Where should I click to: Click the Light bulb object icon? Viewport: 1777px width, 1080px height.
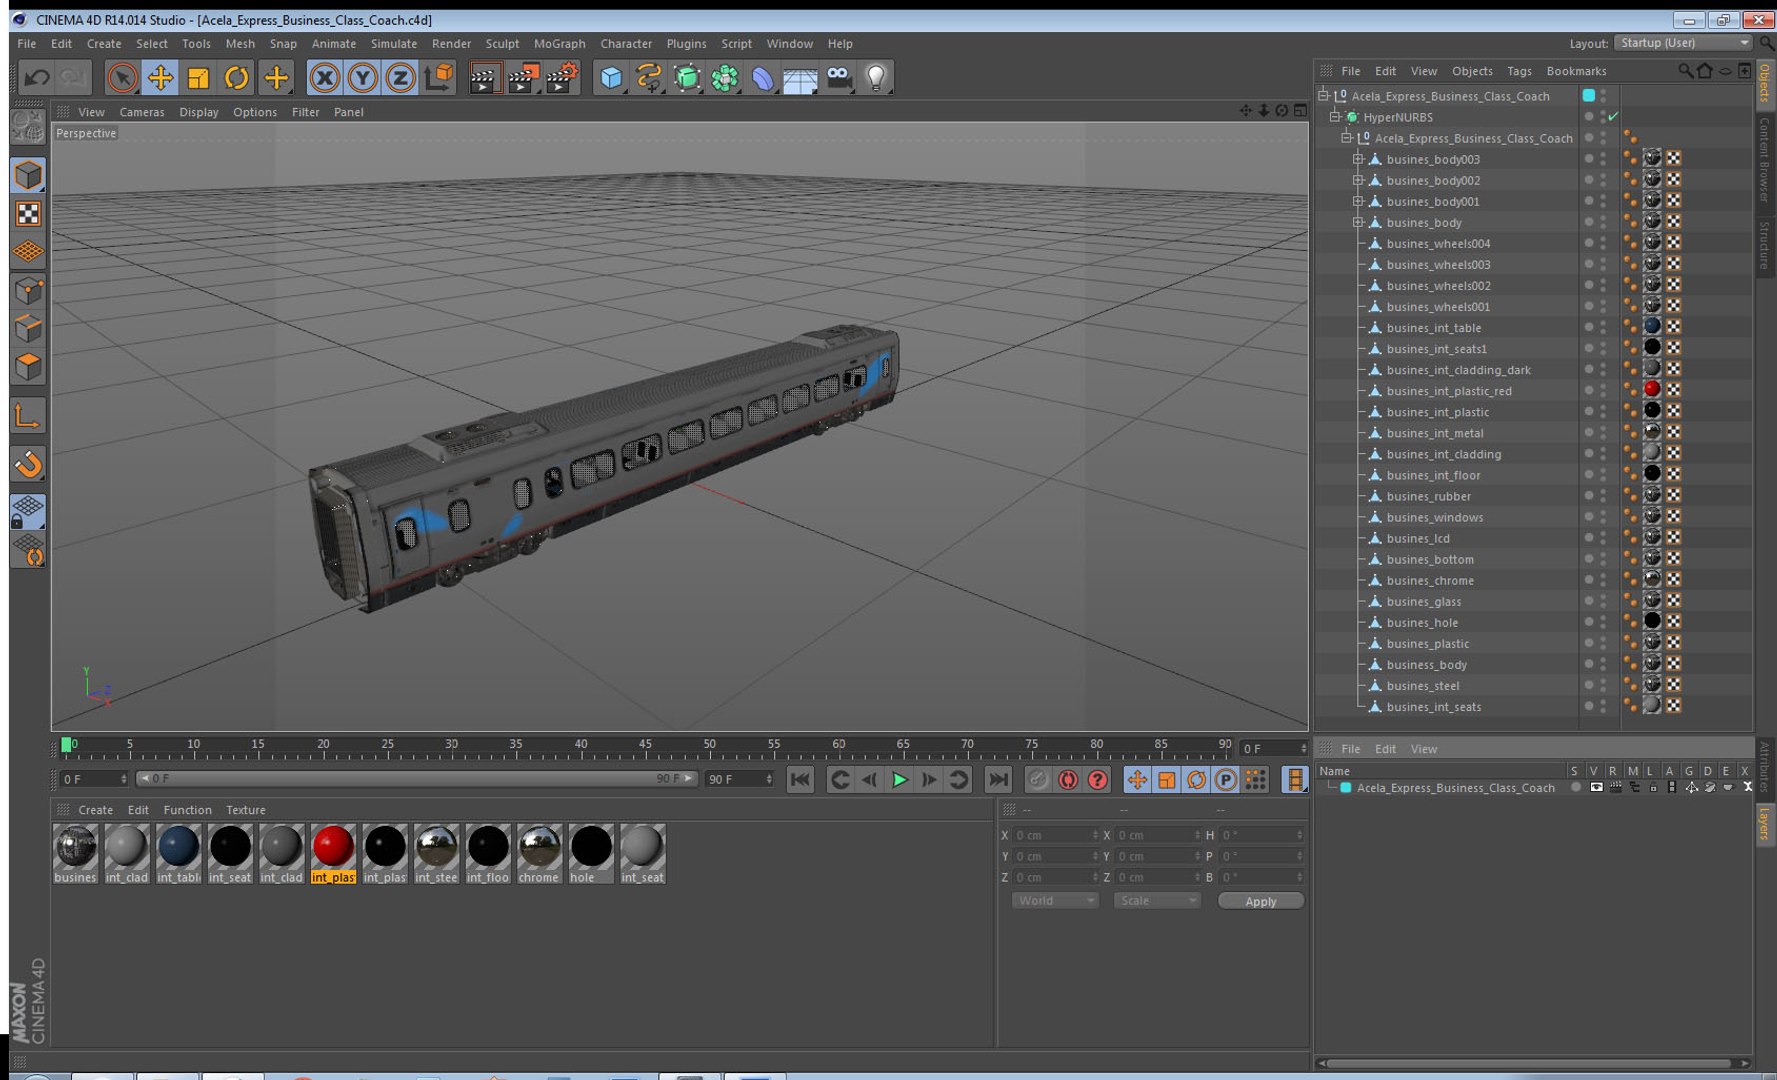pyautogui.click(x=877, y=77)
